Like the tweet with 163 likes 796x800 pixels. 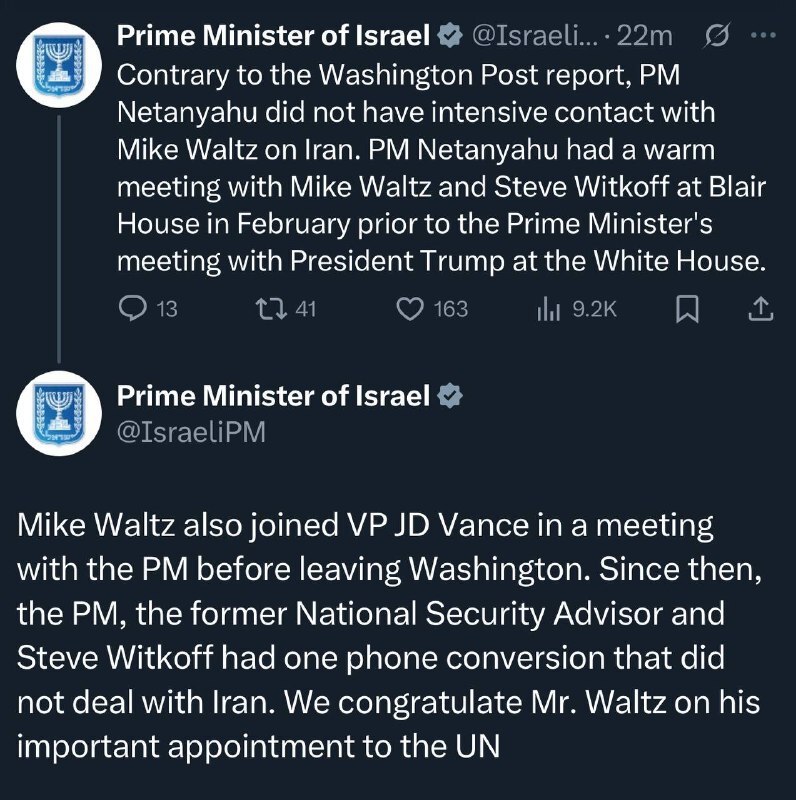click(410, 309)
